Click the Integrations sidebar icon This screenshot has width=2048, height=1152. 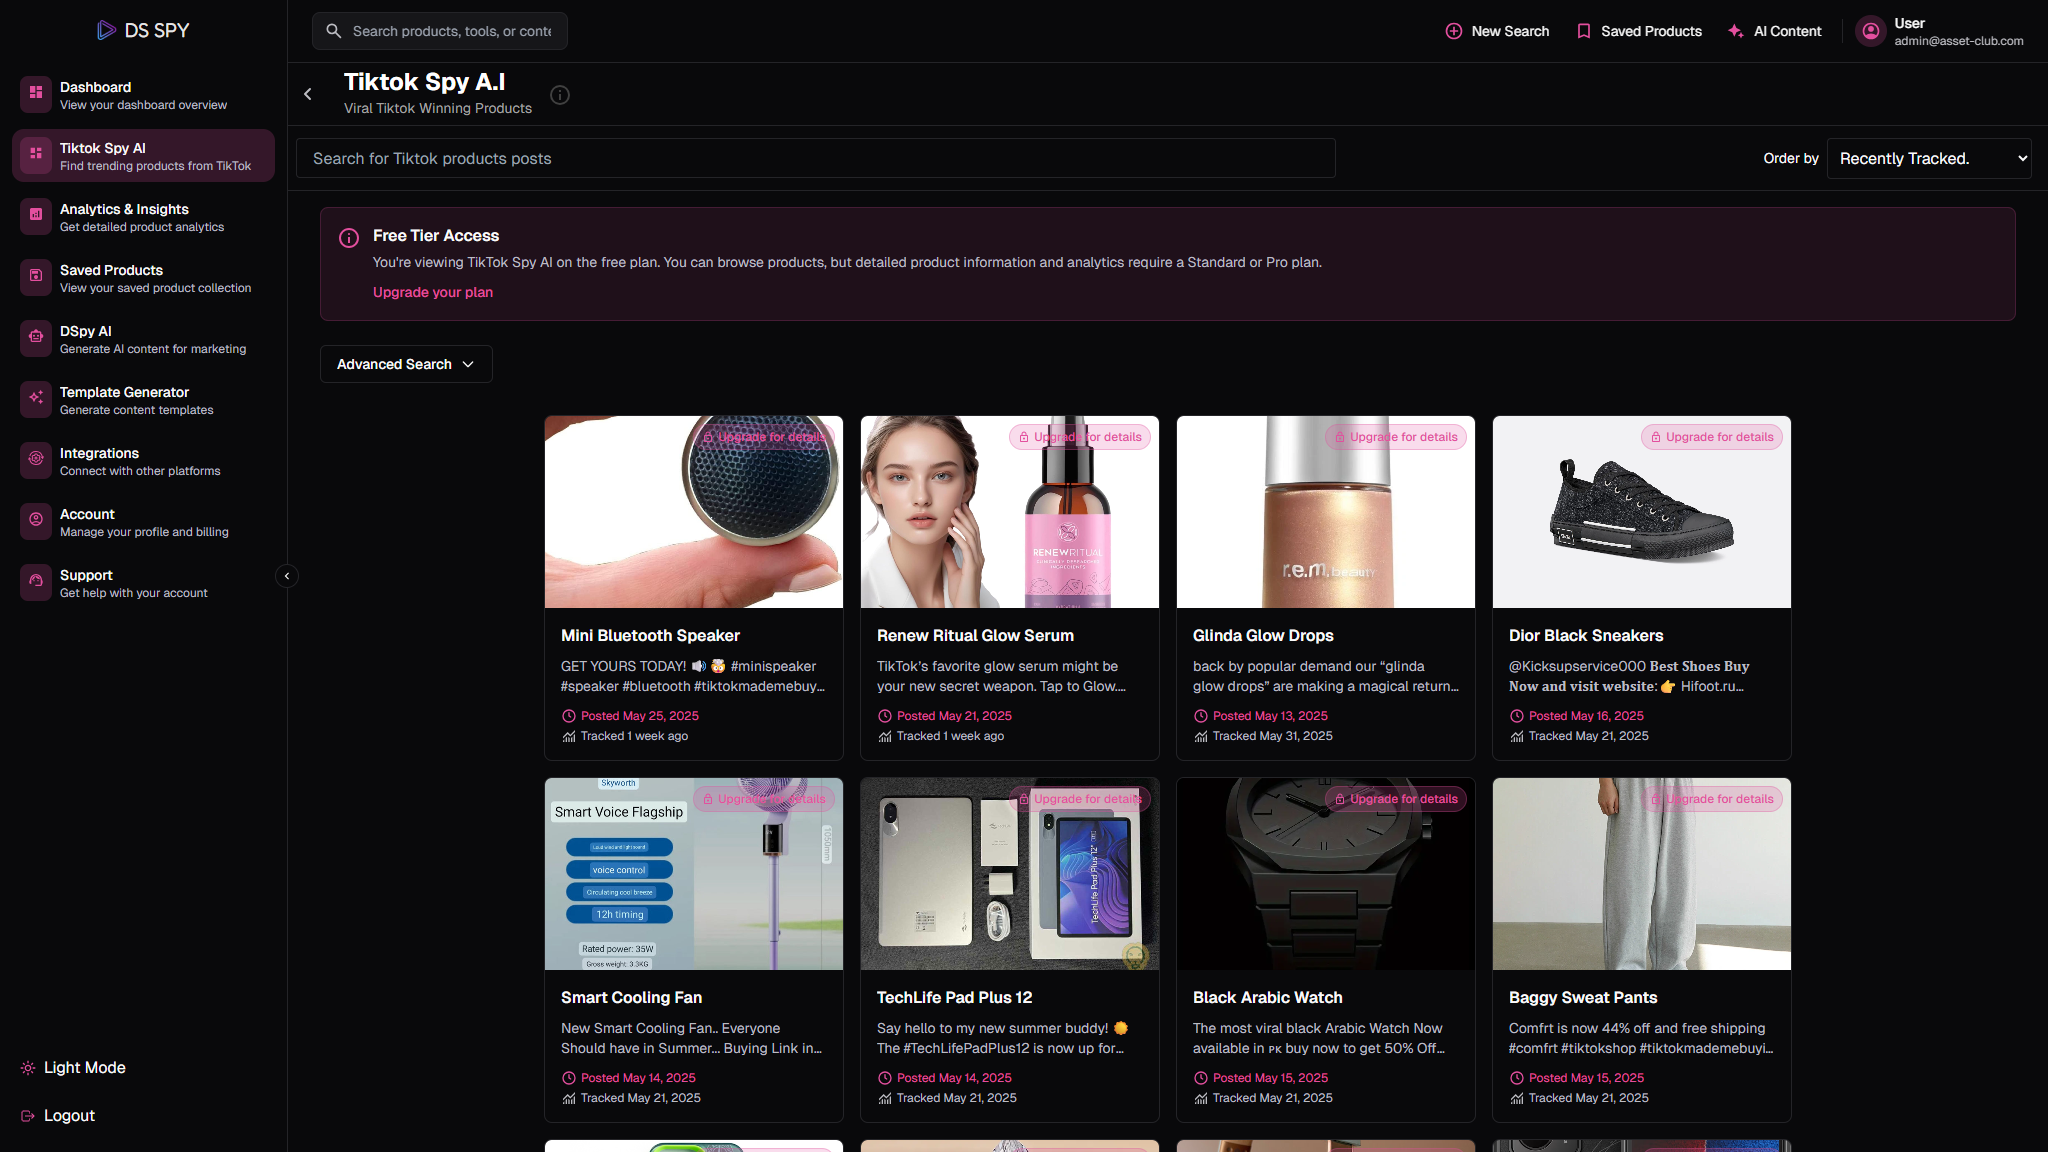coord(36,460)
